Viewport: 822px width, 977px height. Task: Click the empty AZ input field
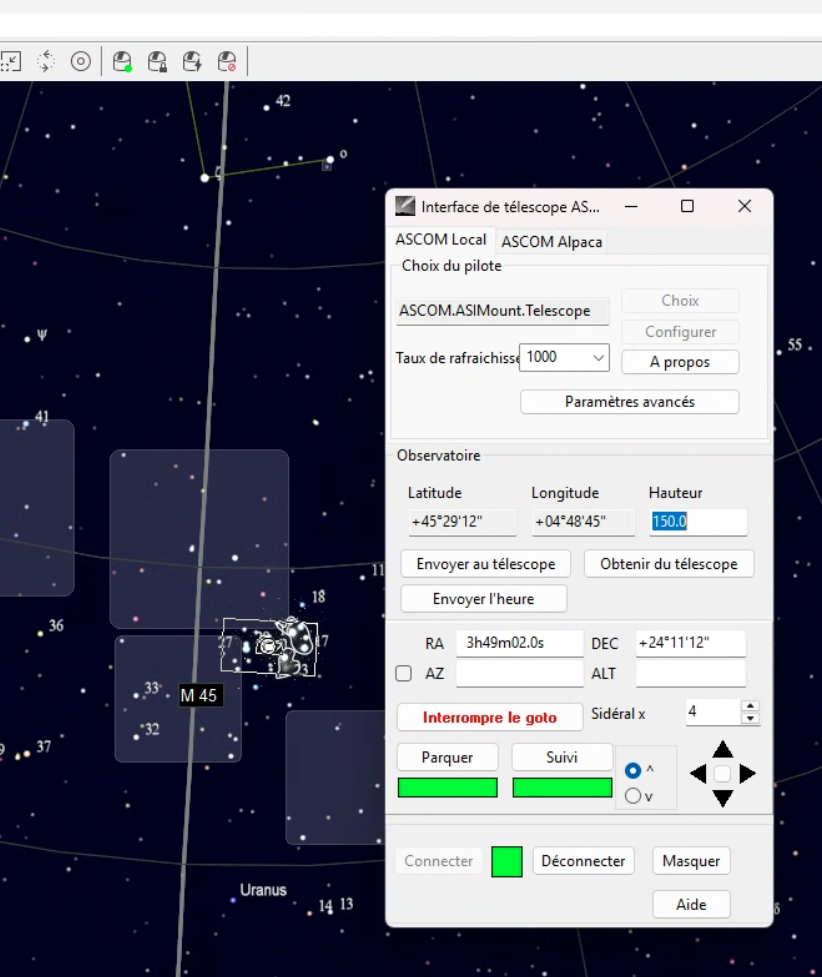coord(520,674)
